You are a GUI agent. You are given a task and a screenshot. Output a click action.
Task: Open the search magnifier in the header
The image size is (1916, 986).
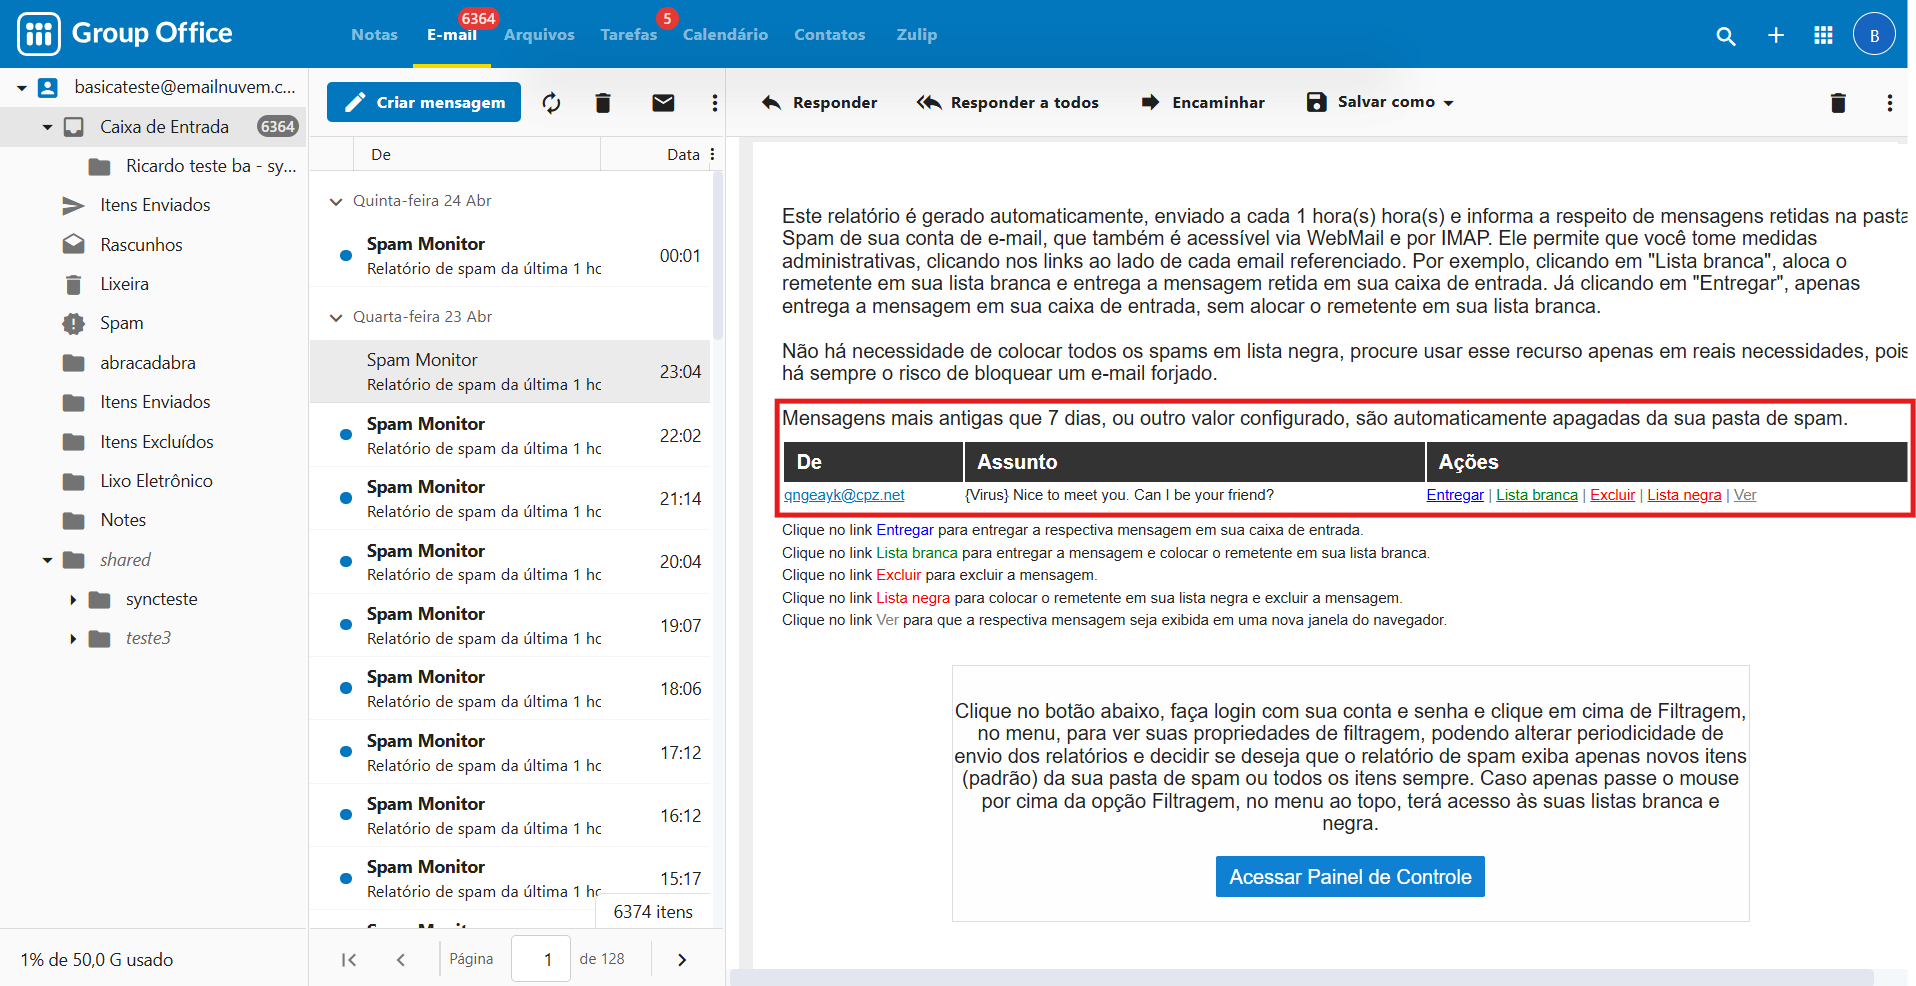1725,36
